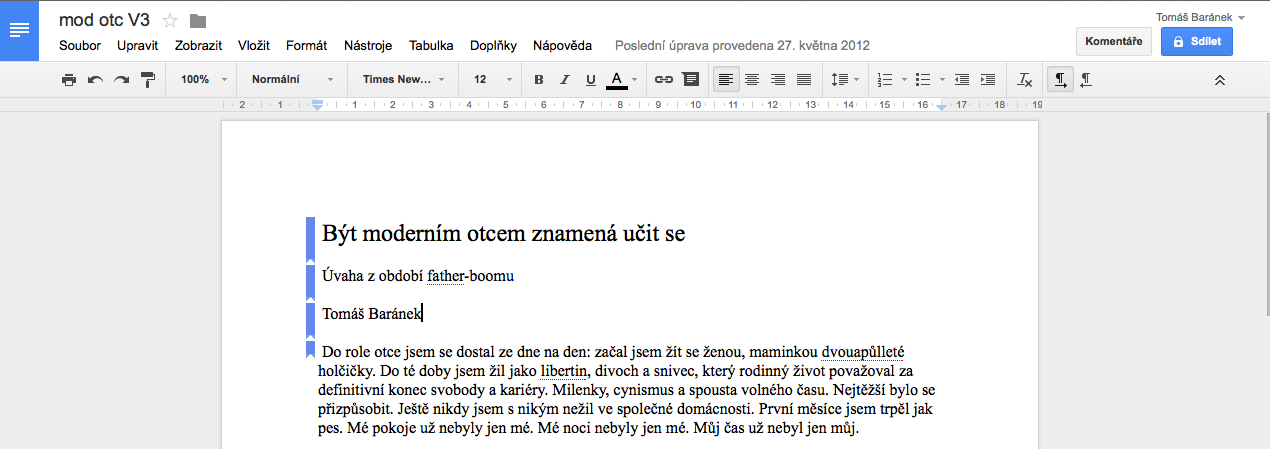This screenshot has height=449, width=1270.
Task: Click the document title mod otc V3
Action: 104,20
